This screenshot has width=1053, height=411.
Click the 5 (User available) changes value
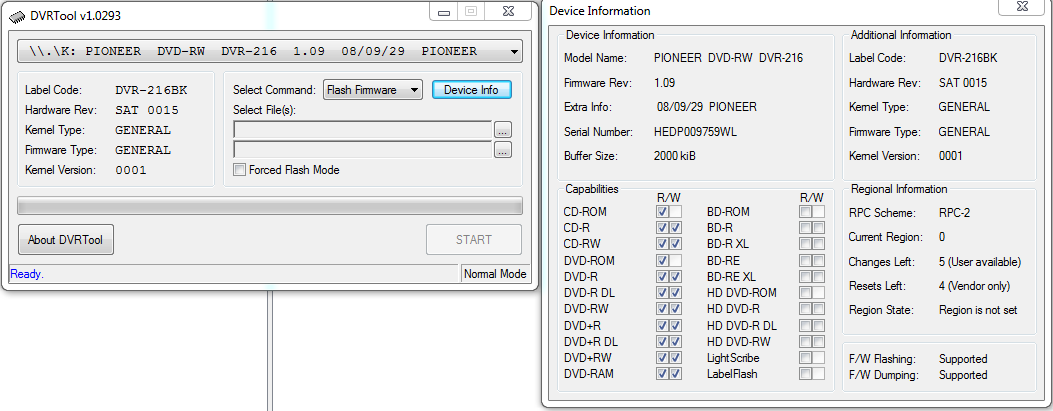(x=980, y=262)
